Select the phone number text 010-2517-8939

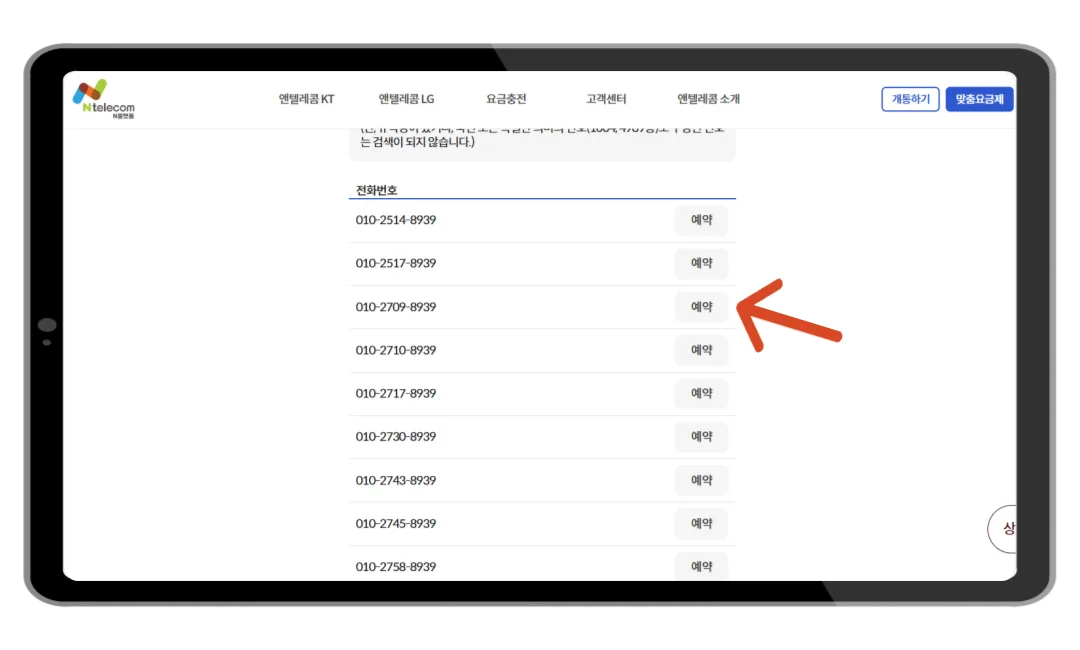[x=396, y=264]
